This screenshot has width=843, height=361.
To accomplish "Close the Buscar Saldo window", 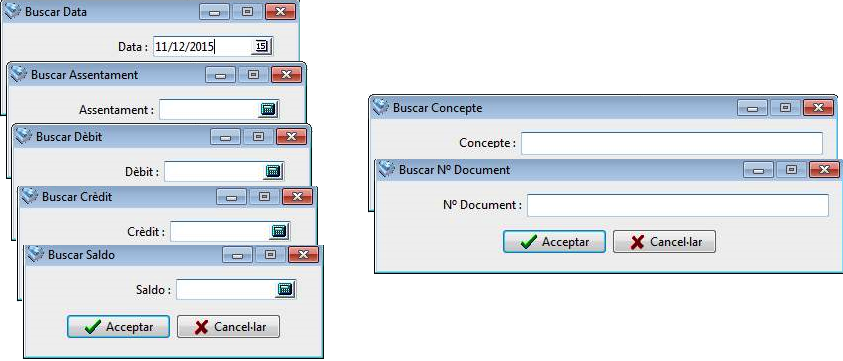I will click(x=303, y=254).
